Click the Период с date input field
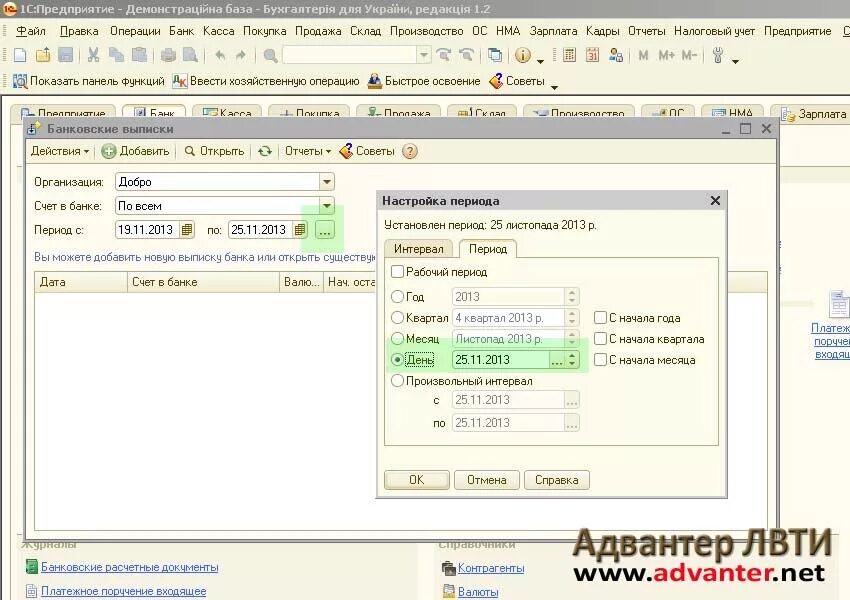The image size is (850, 600). [x=147, y=230]
